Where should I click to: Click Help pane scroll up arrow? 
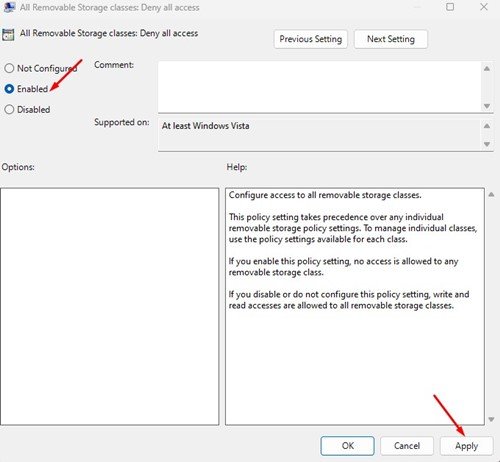pyautogui.click(x=491, y=194)
